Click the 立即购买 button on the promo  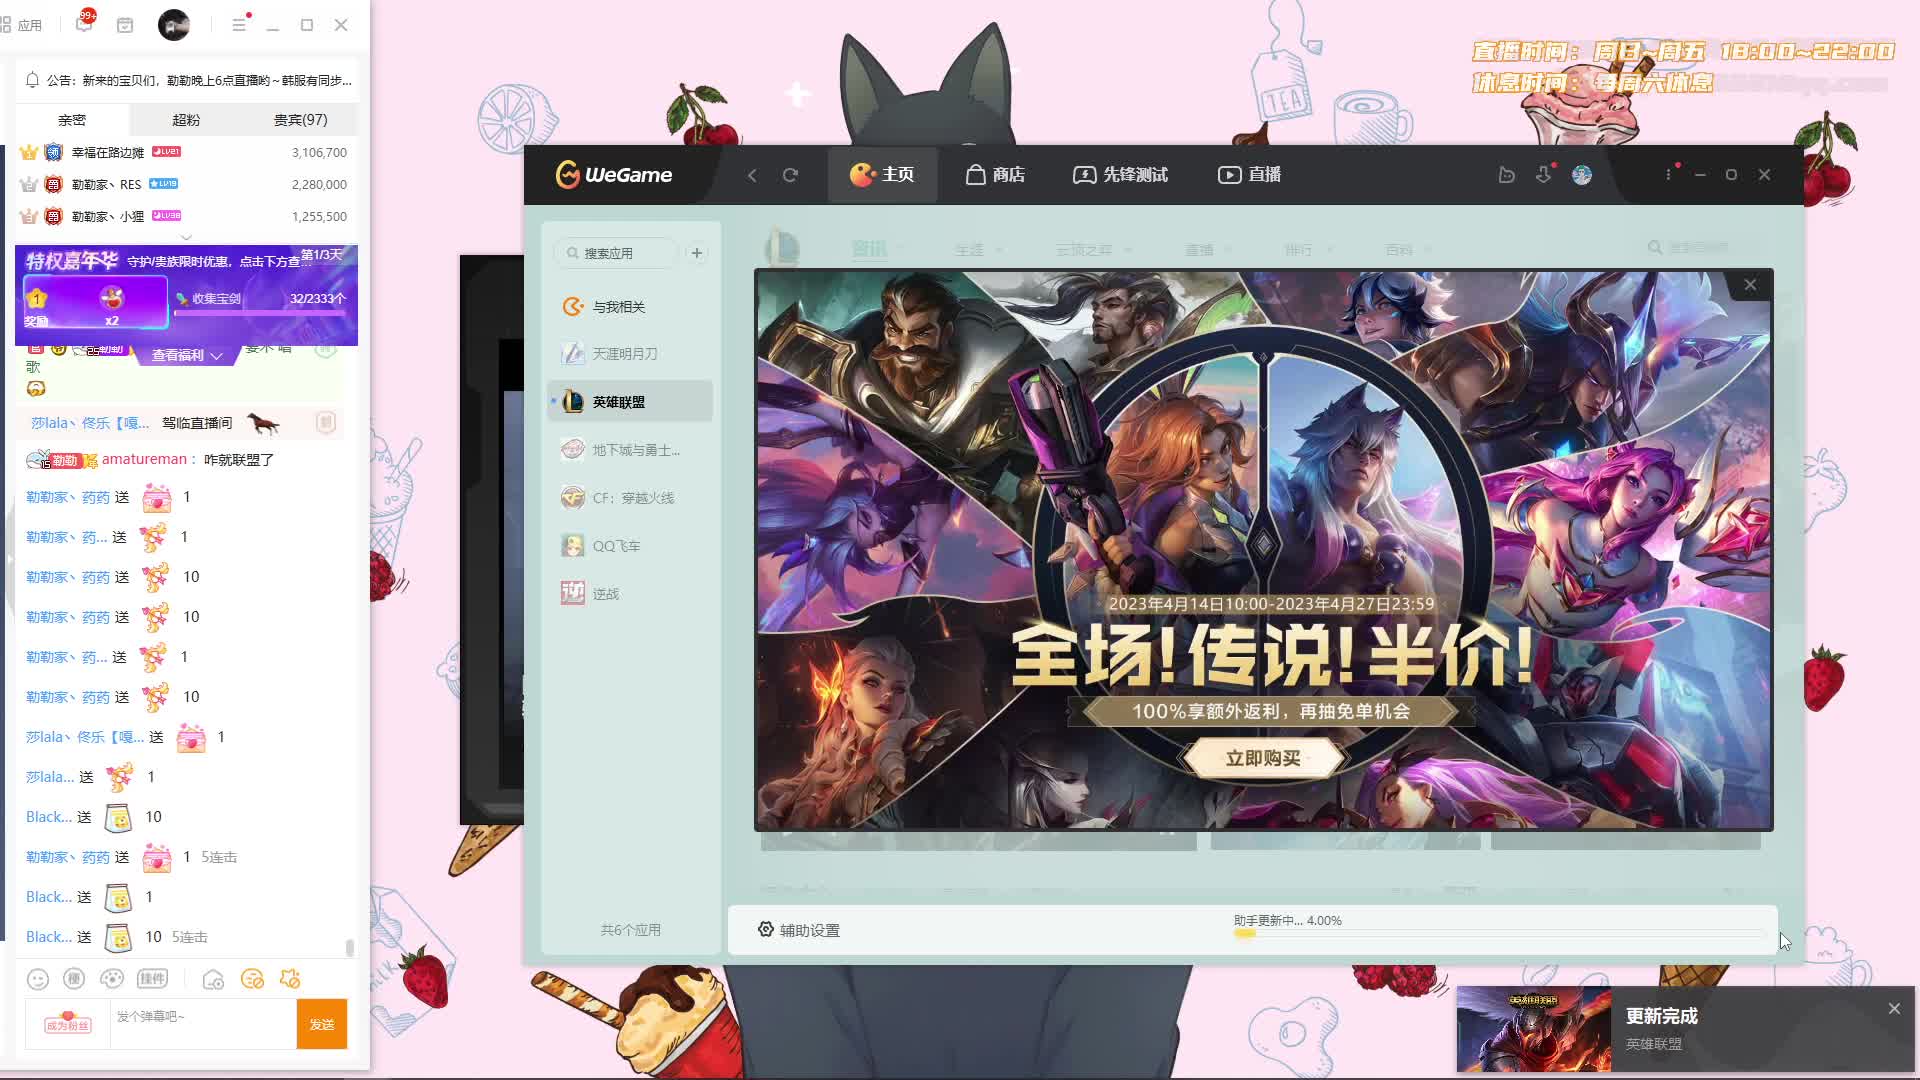point(1263,758)
